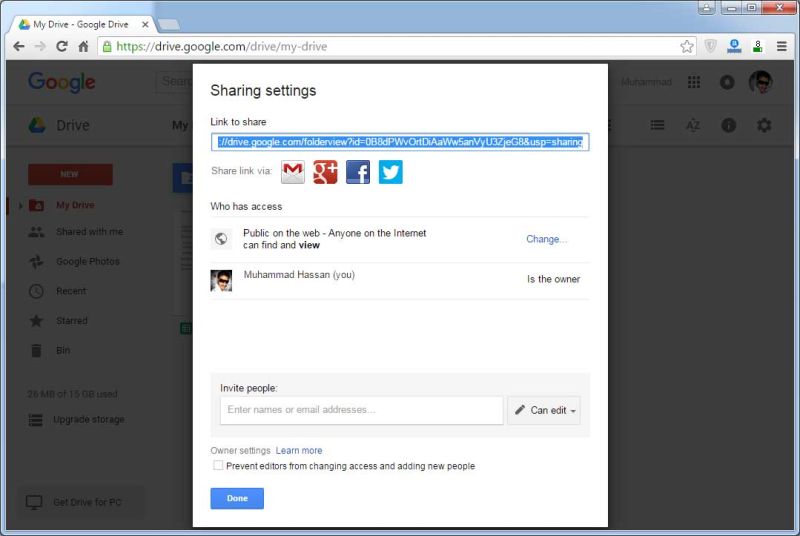Go back with browser back arrow

pos(19,46)
